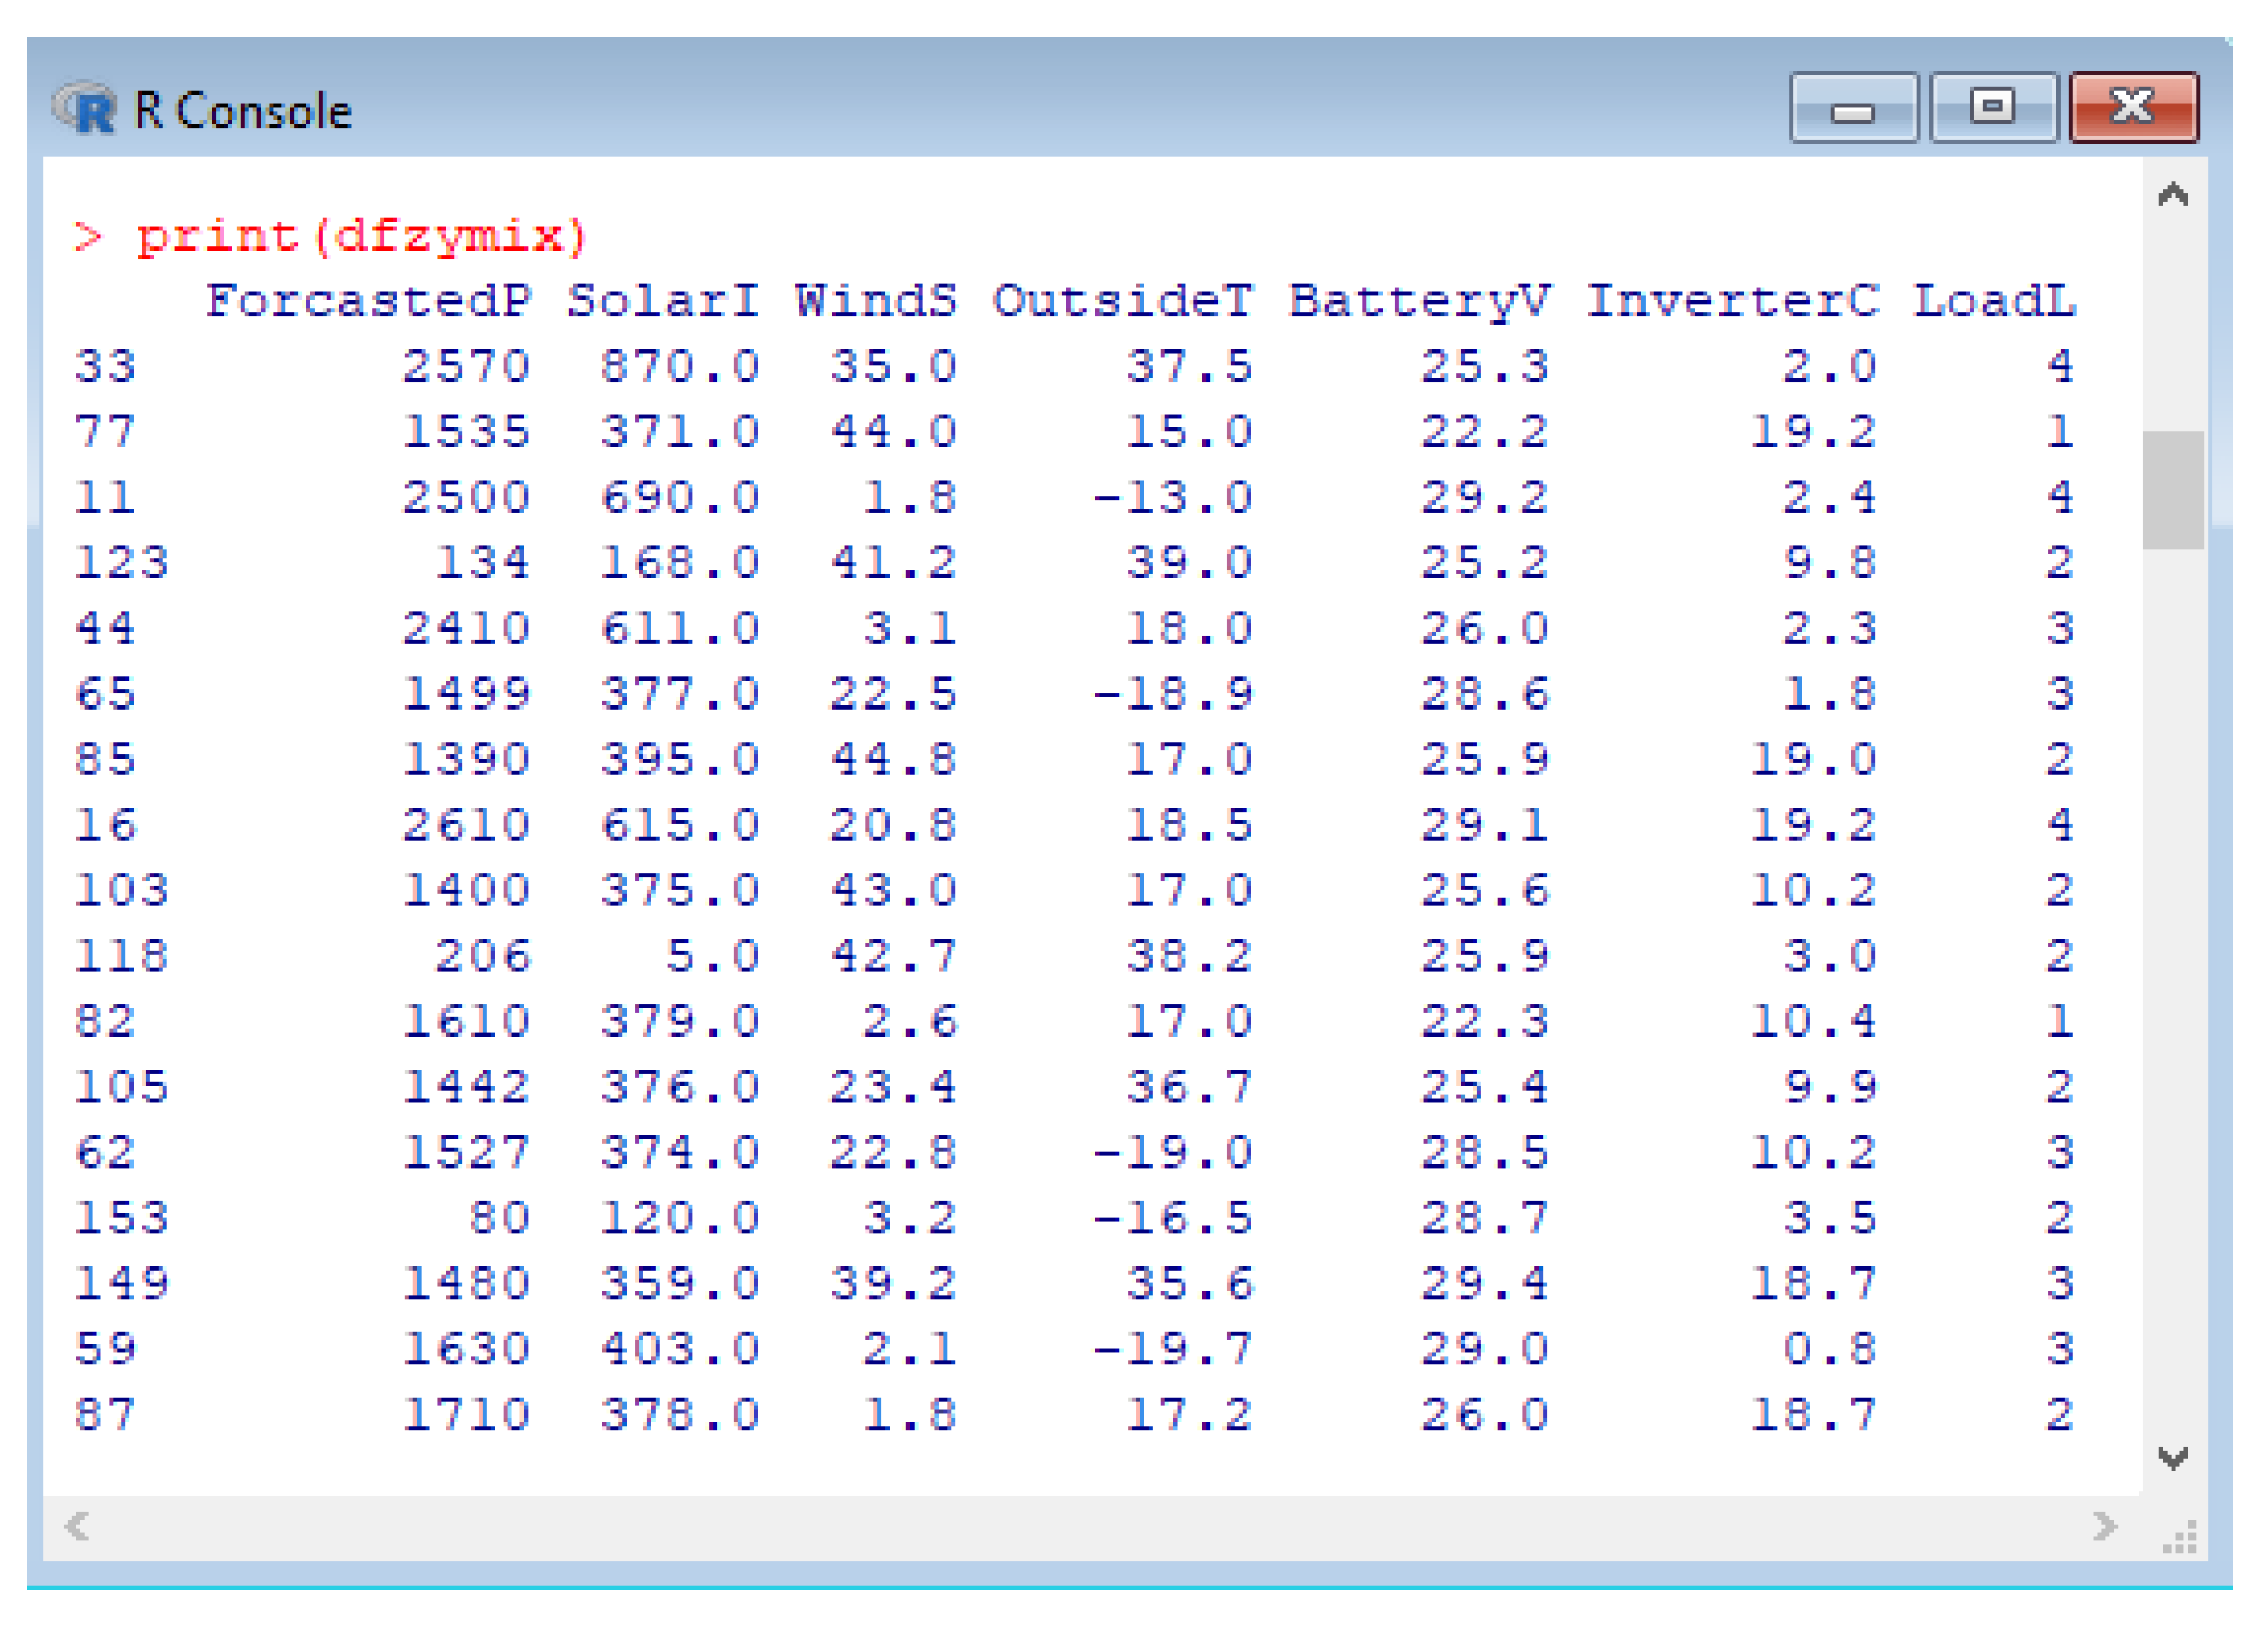Click the OutsideT value -19.7
Viewport: 2268px width, 1625px height.
pos(1172,1349)
